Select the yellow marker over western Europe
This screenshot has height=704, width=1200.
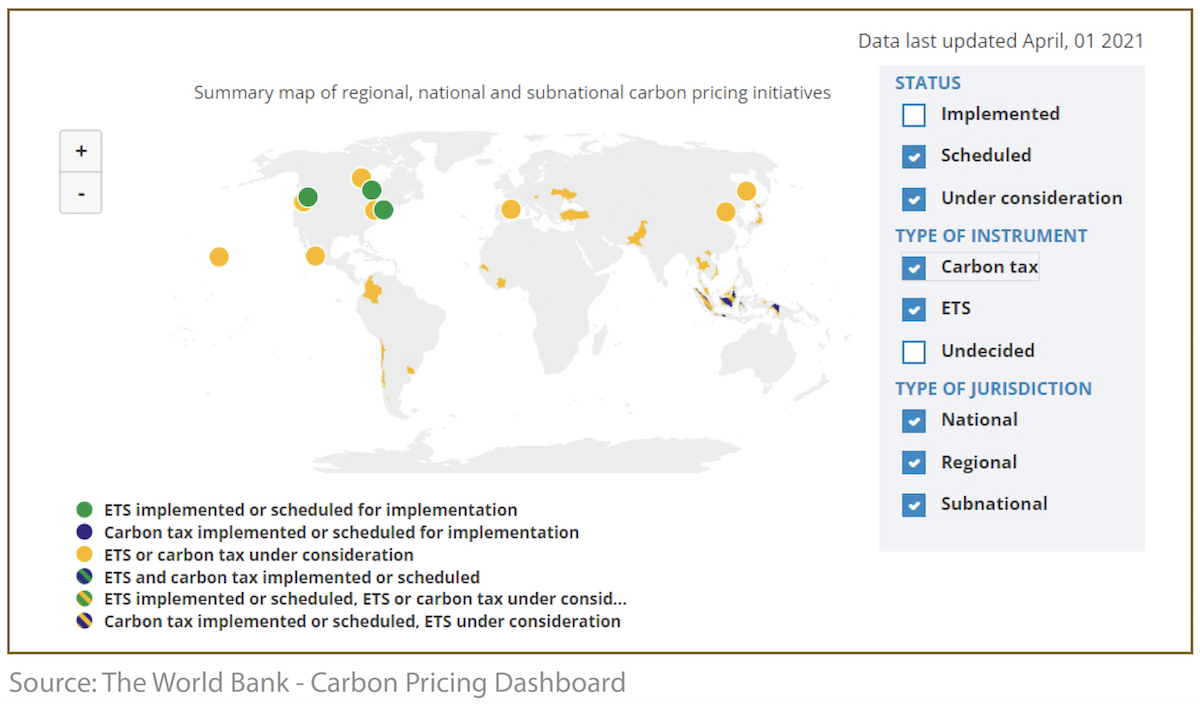point(511,209)
